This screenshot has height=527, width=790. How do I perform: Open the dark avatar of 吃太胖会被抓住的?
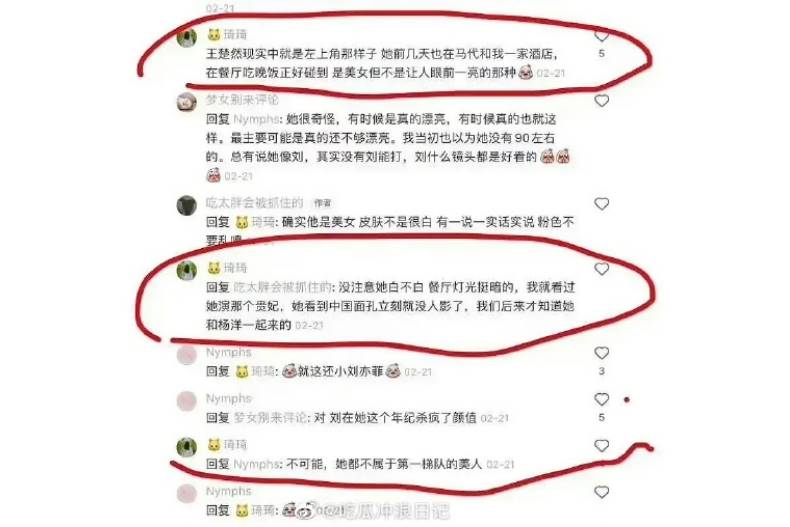tap(186, 205)
